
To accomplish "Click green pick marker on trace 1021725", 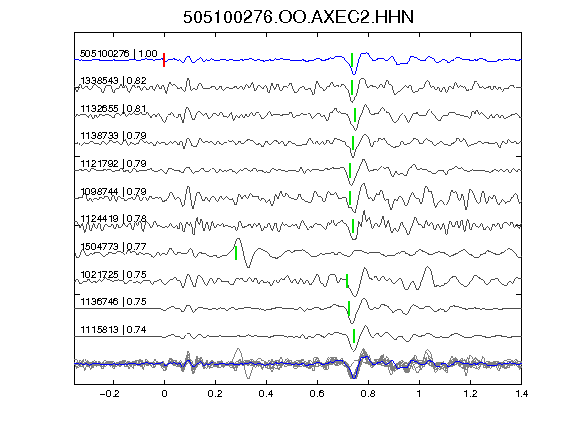I will pyautogui.click(x=347, y=281).
